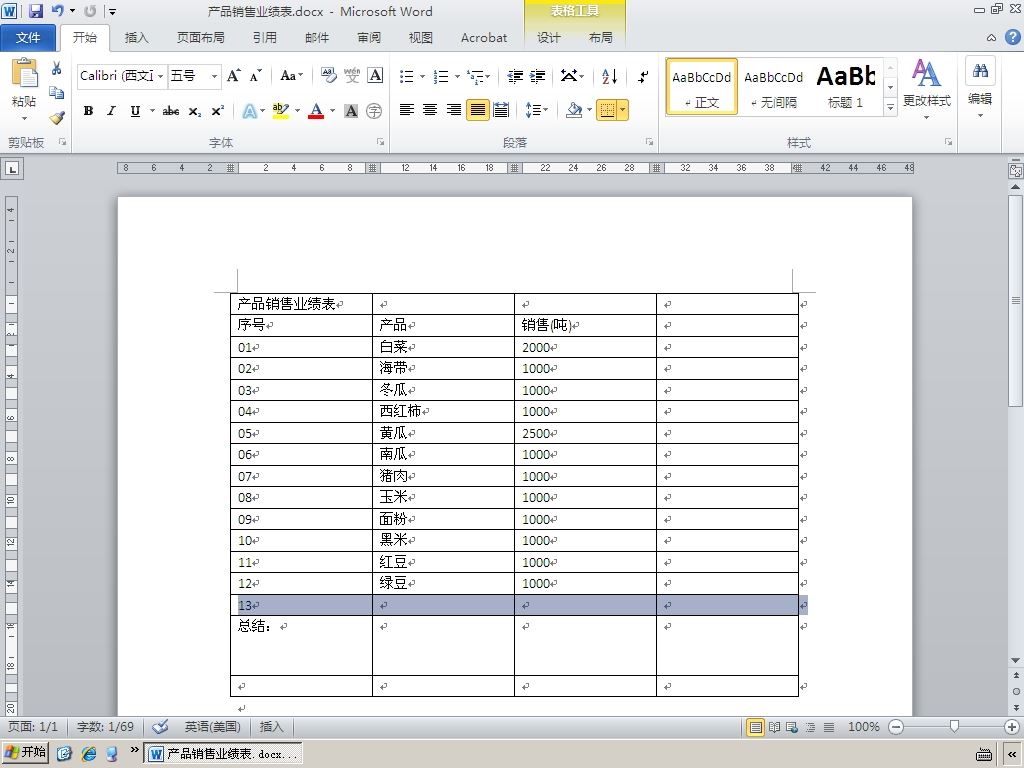Screen dimensions: 1024x768
Task: Open the Bullets list dropdown arrow
Action: [423, 76]
